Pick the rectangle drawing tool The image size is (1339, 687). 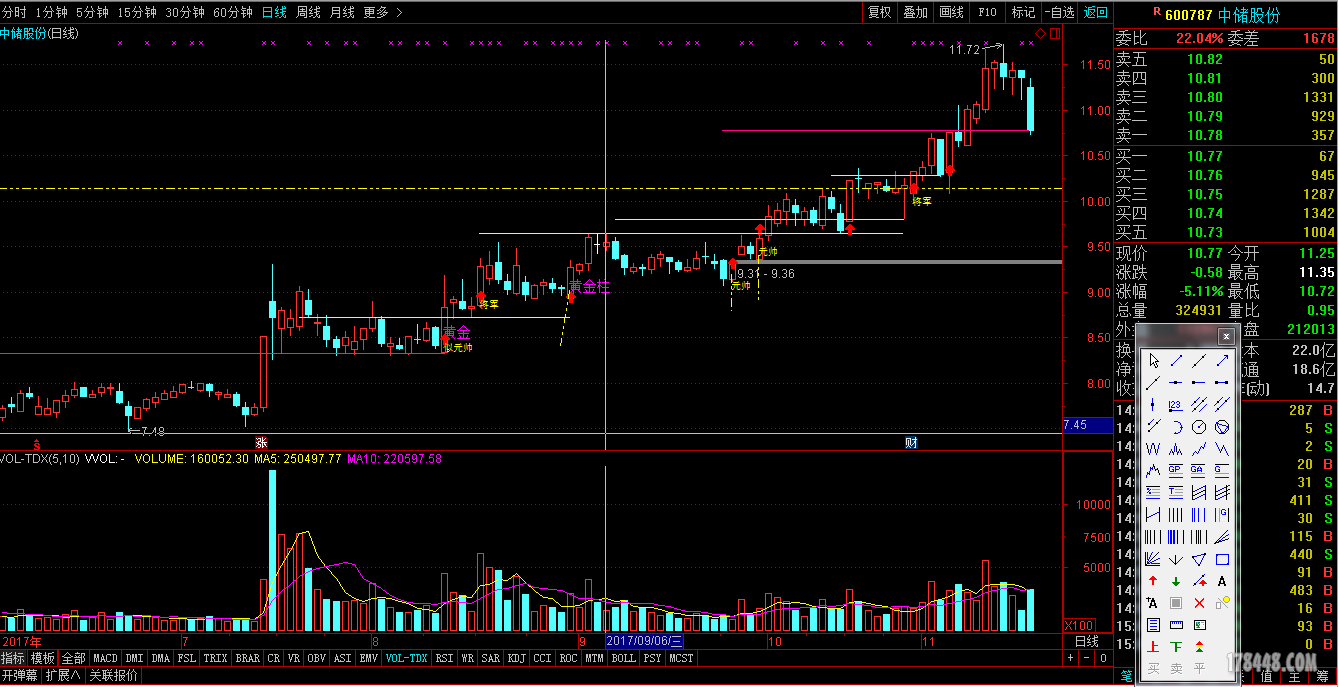tap(1222, 559)
